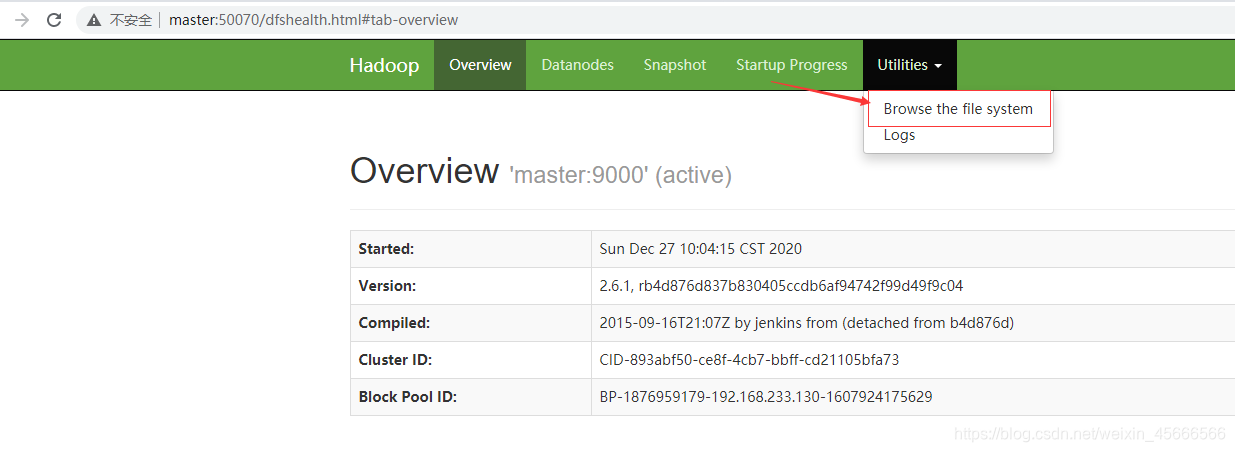This screenshot has width=1235, height=452.
Task: Click the Version row label
Action: [x=387, y=286]
